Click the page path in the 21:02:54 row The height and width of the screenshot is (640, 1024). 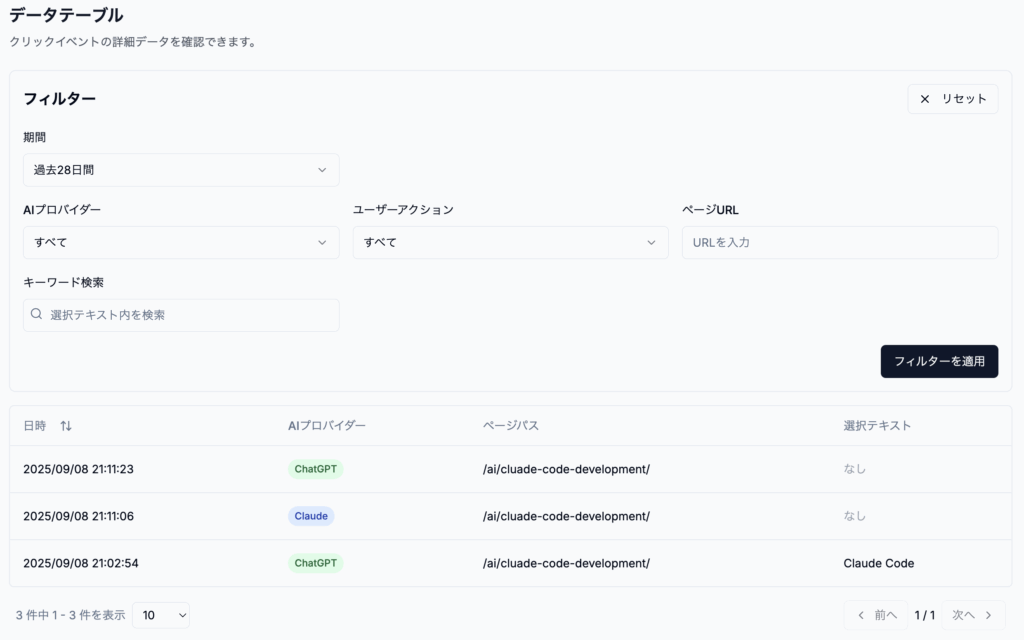click(566, 563)
